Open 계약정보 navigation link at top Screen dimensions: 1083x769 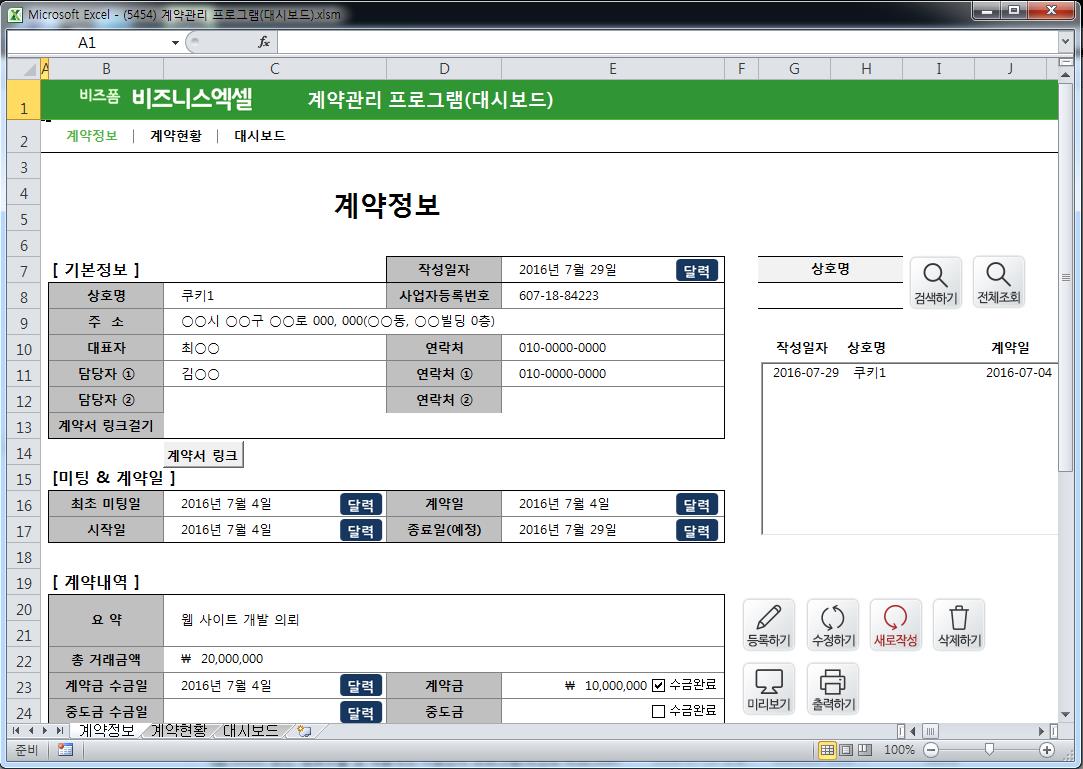92,135
